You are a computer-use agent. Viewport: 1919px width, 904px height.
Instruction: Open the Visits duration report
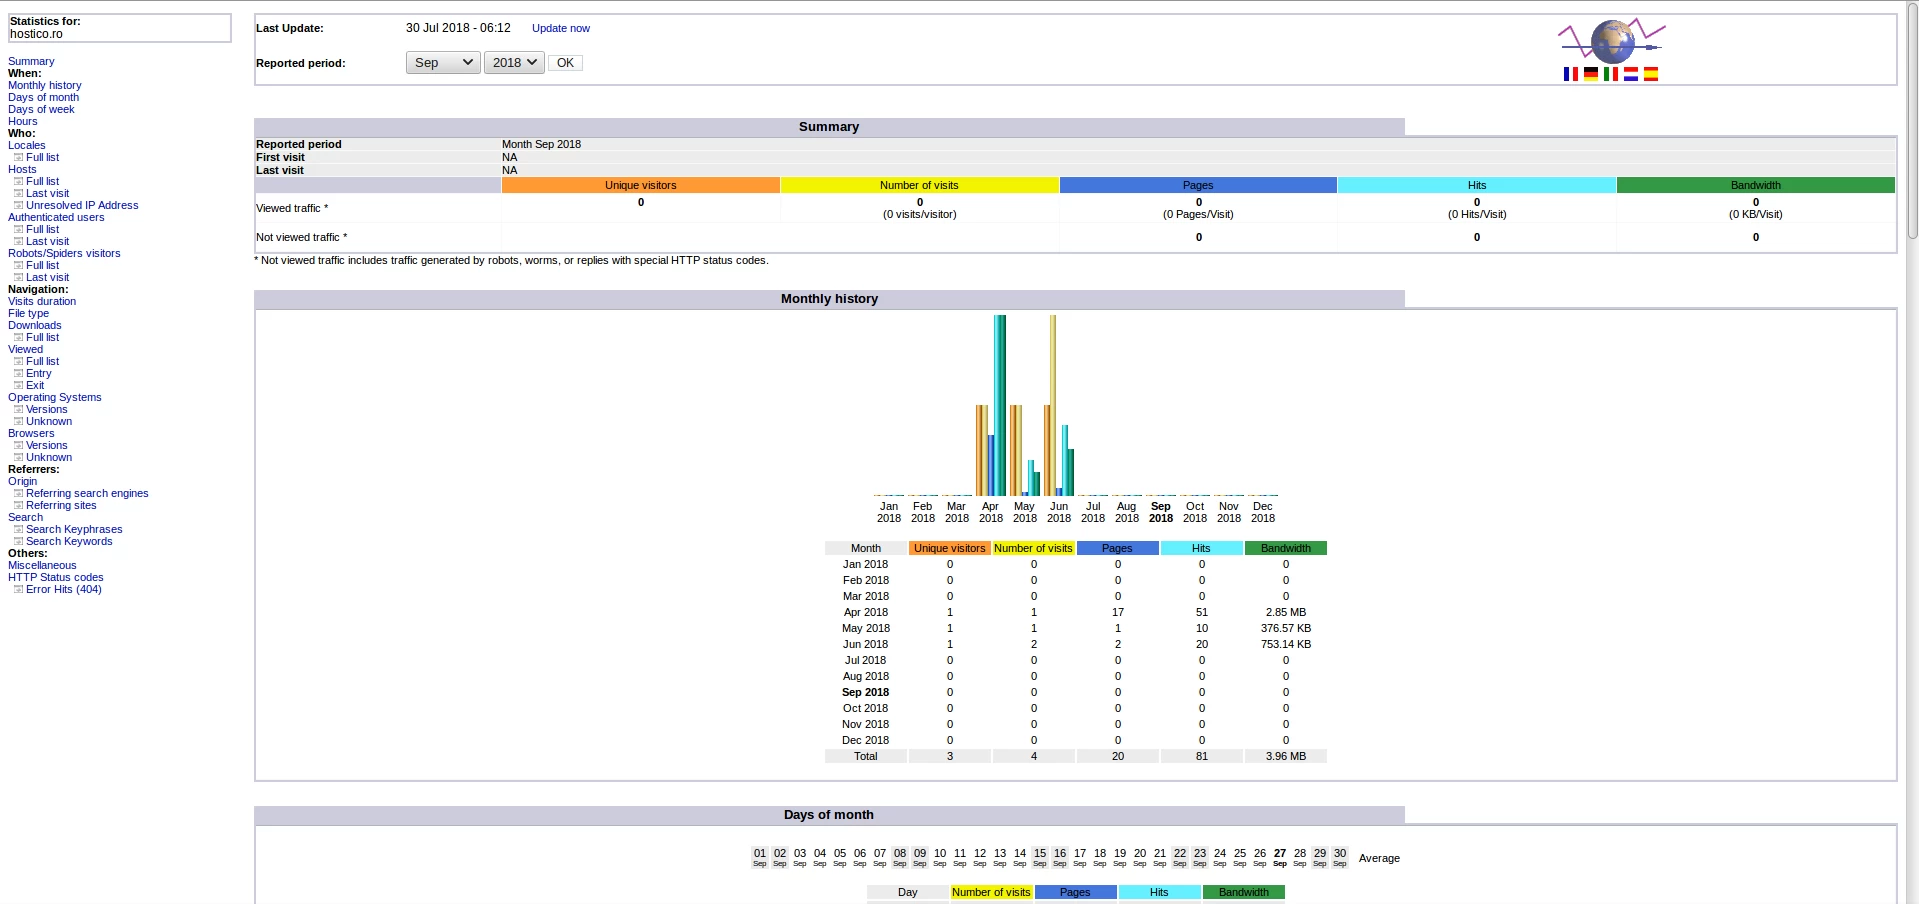tap(42, 301)
